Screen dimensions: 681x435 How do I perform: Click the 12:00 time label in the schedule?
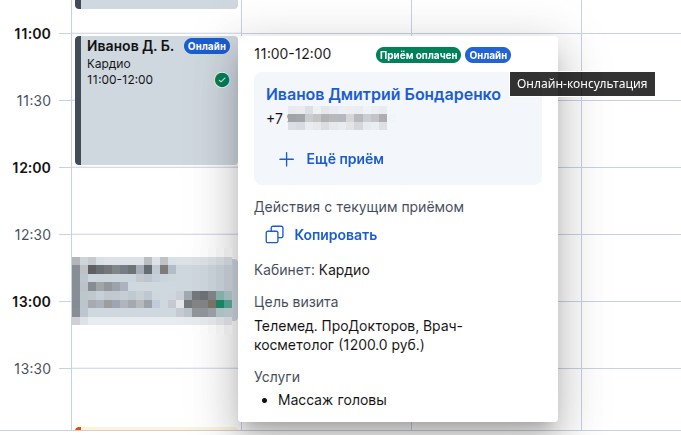31,168
